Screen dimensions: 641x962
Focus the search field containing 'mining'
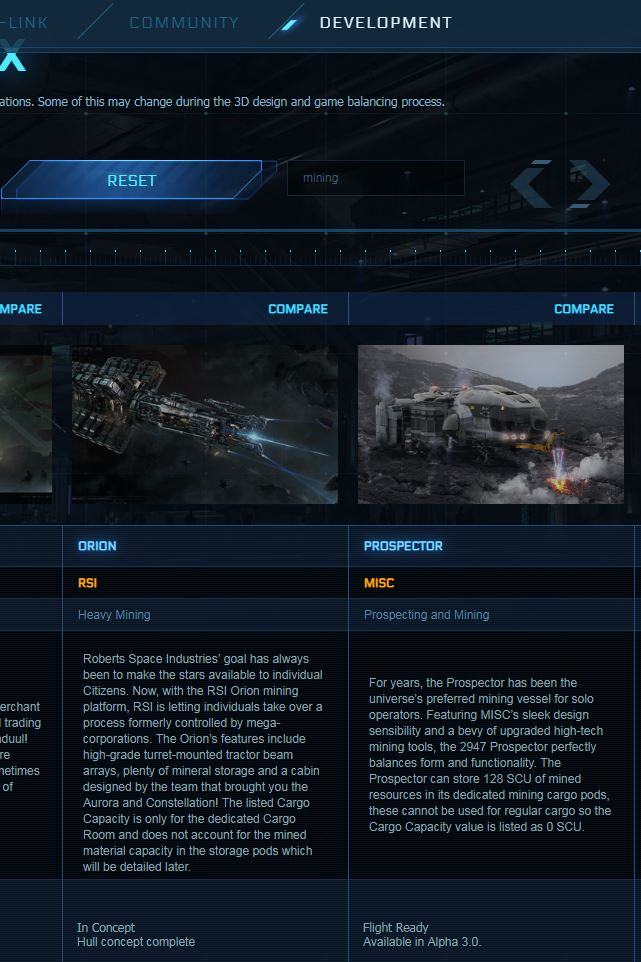pos(376,178)
